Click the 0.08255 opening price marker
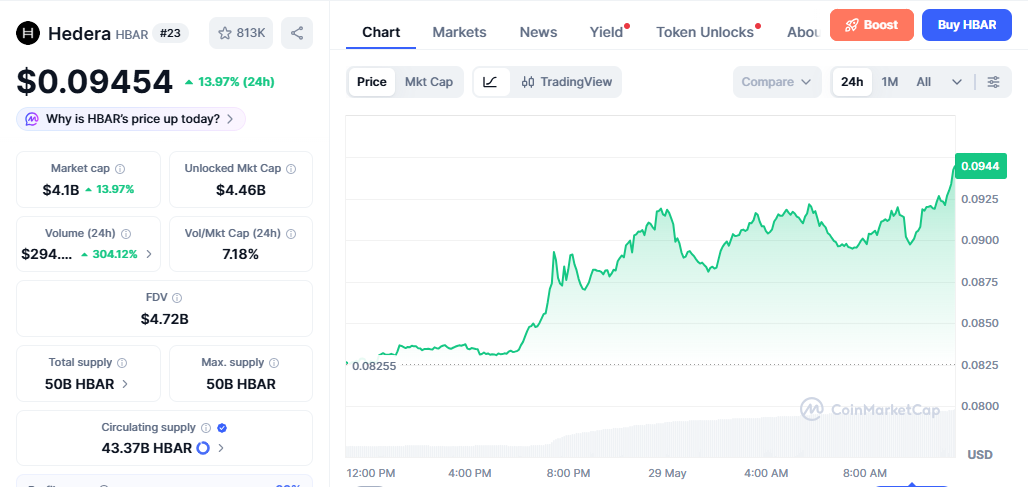This screenshot has height=487, width=1028. 374,366
